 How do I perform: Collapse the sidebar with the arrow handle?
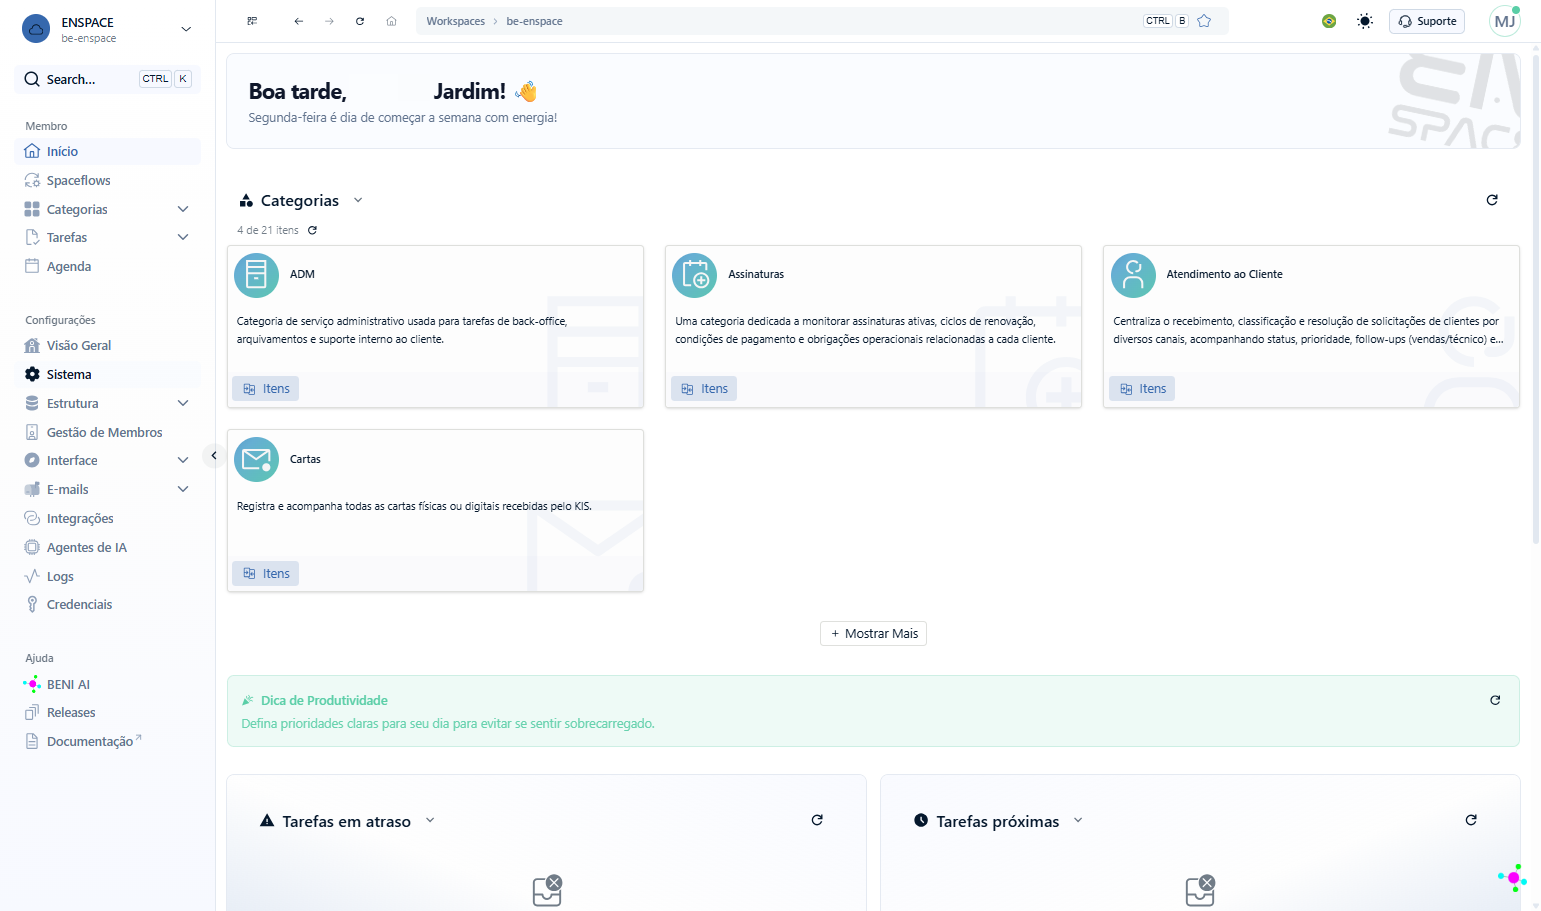coord(213,455)
